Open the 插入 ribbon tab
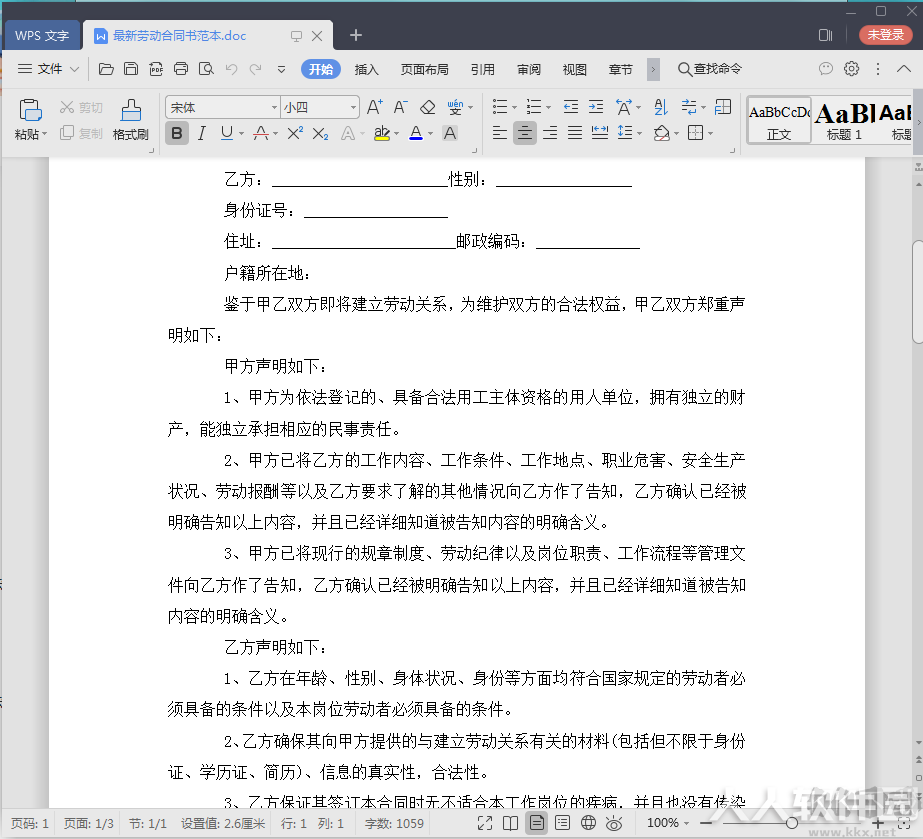923x839 pixels. coord(366,69)
